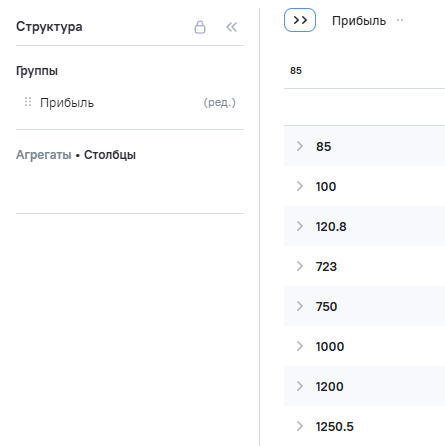Click the expand panel double-arrow button
This screenshot has width=445, height=446.
300,20
